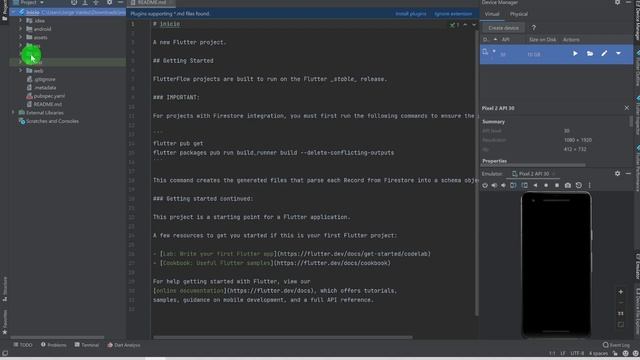The width and height of the screenshot is (640, 360).
Task: Open the device folder icon in Actions column
Action: tap(590, 53)
